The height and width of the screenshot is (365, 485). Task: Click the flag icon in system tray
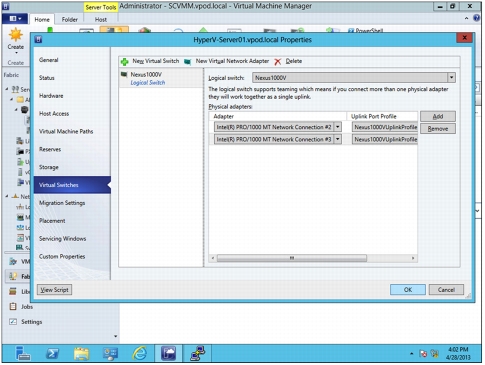click(x=423, y=354)
